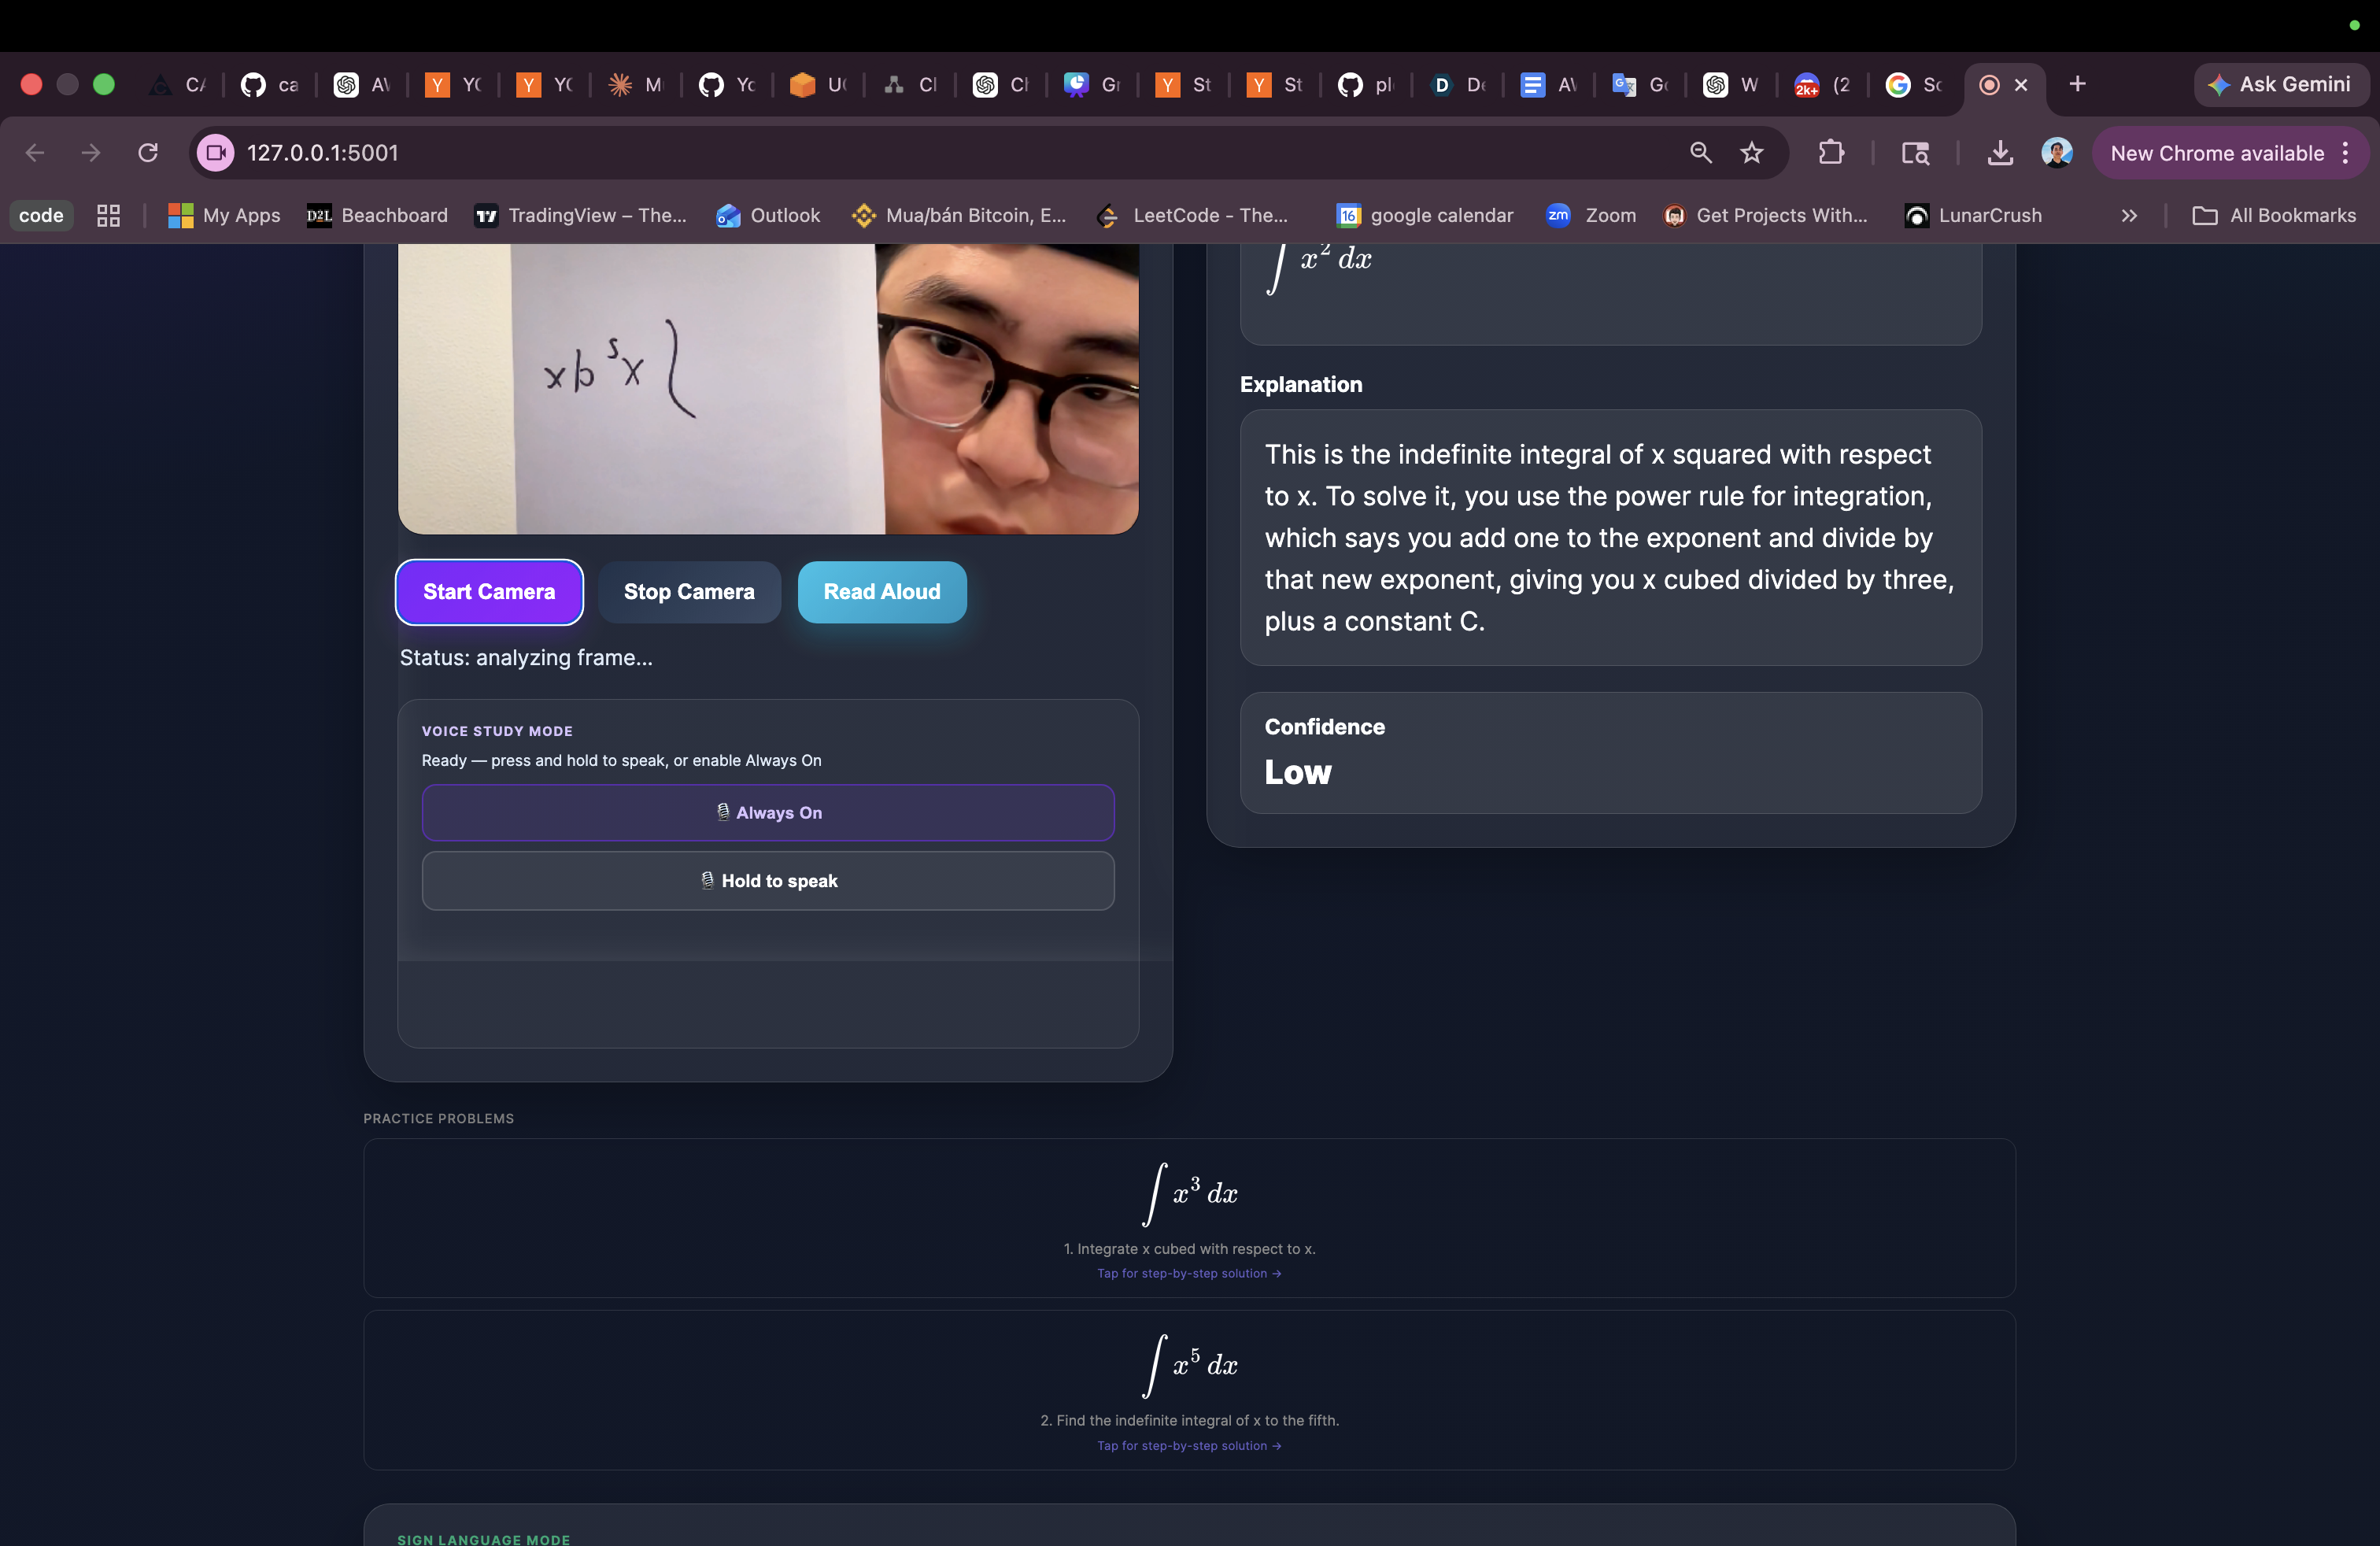Click the page reload icon

148,153
